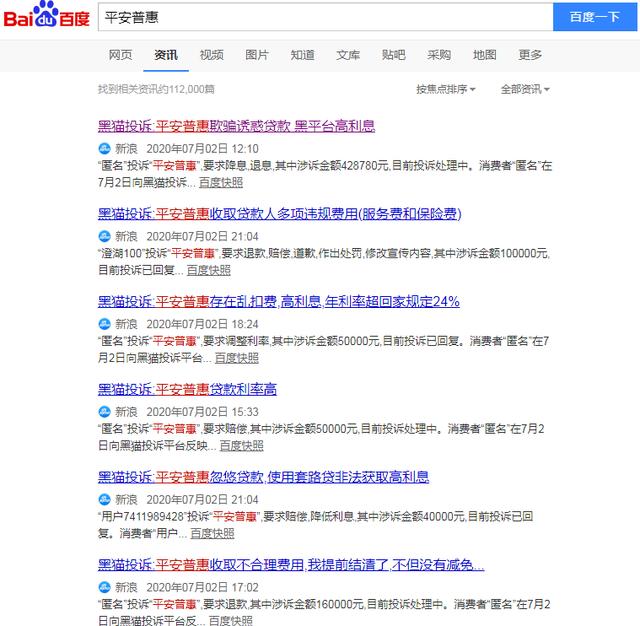Open result 收取贷款人多项违规费用(服务费和保险费)
Screen dimensions: 640x626
280,213
